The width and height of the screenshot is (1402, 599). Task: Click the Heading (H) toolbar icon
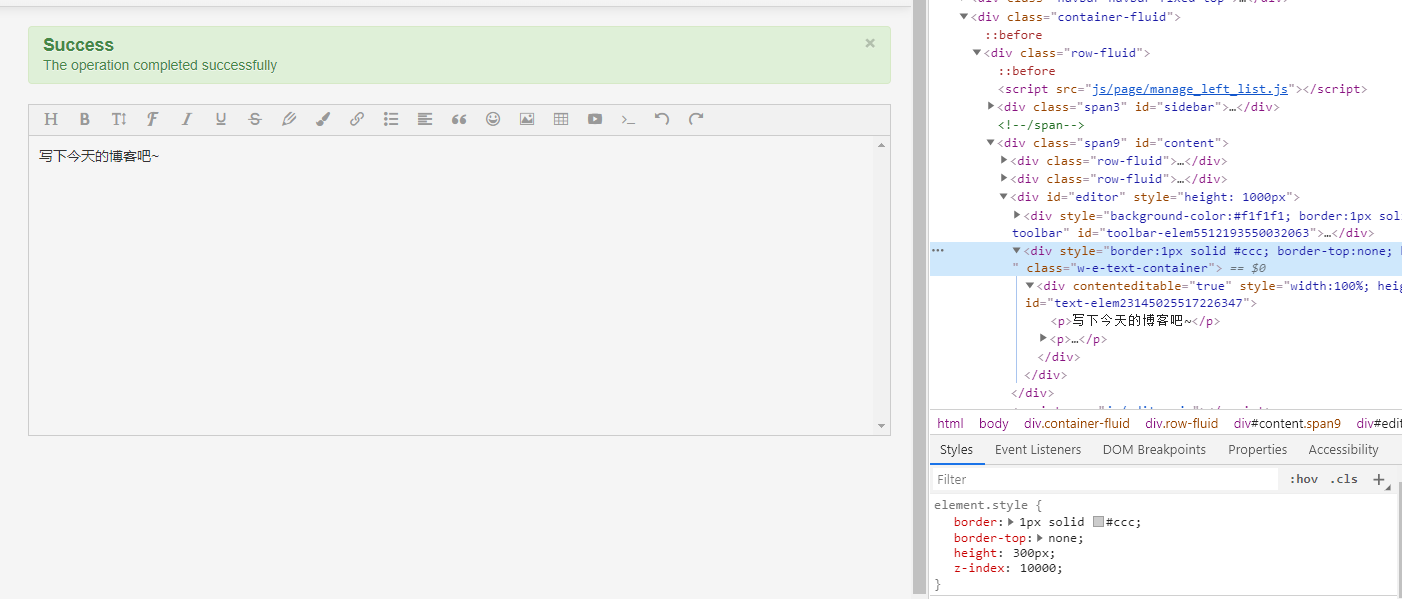coord(51,119)
